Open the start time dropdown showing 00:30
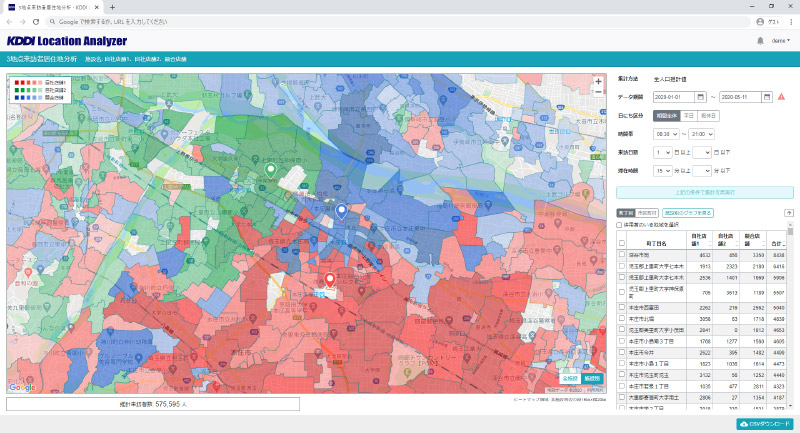 666,134
